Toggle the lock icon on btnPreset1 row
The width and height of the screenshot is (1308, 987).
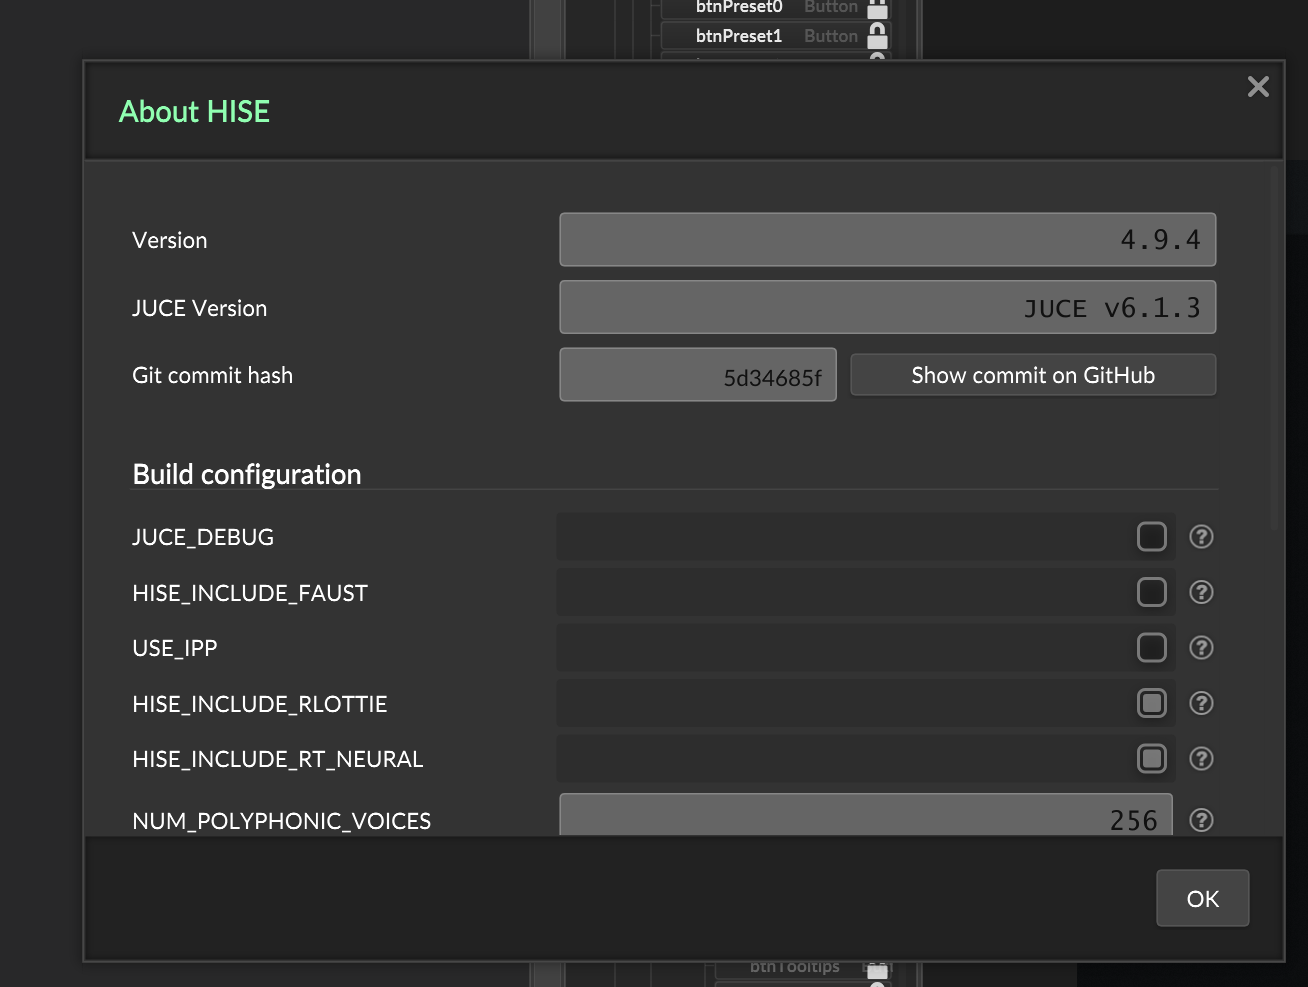[x=877, y=36]
